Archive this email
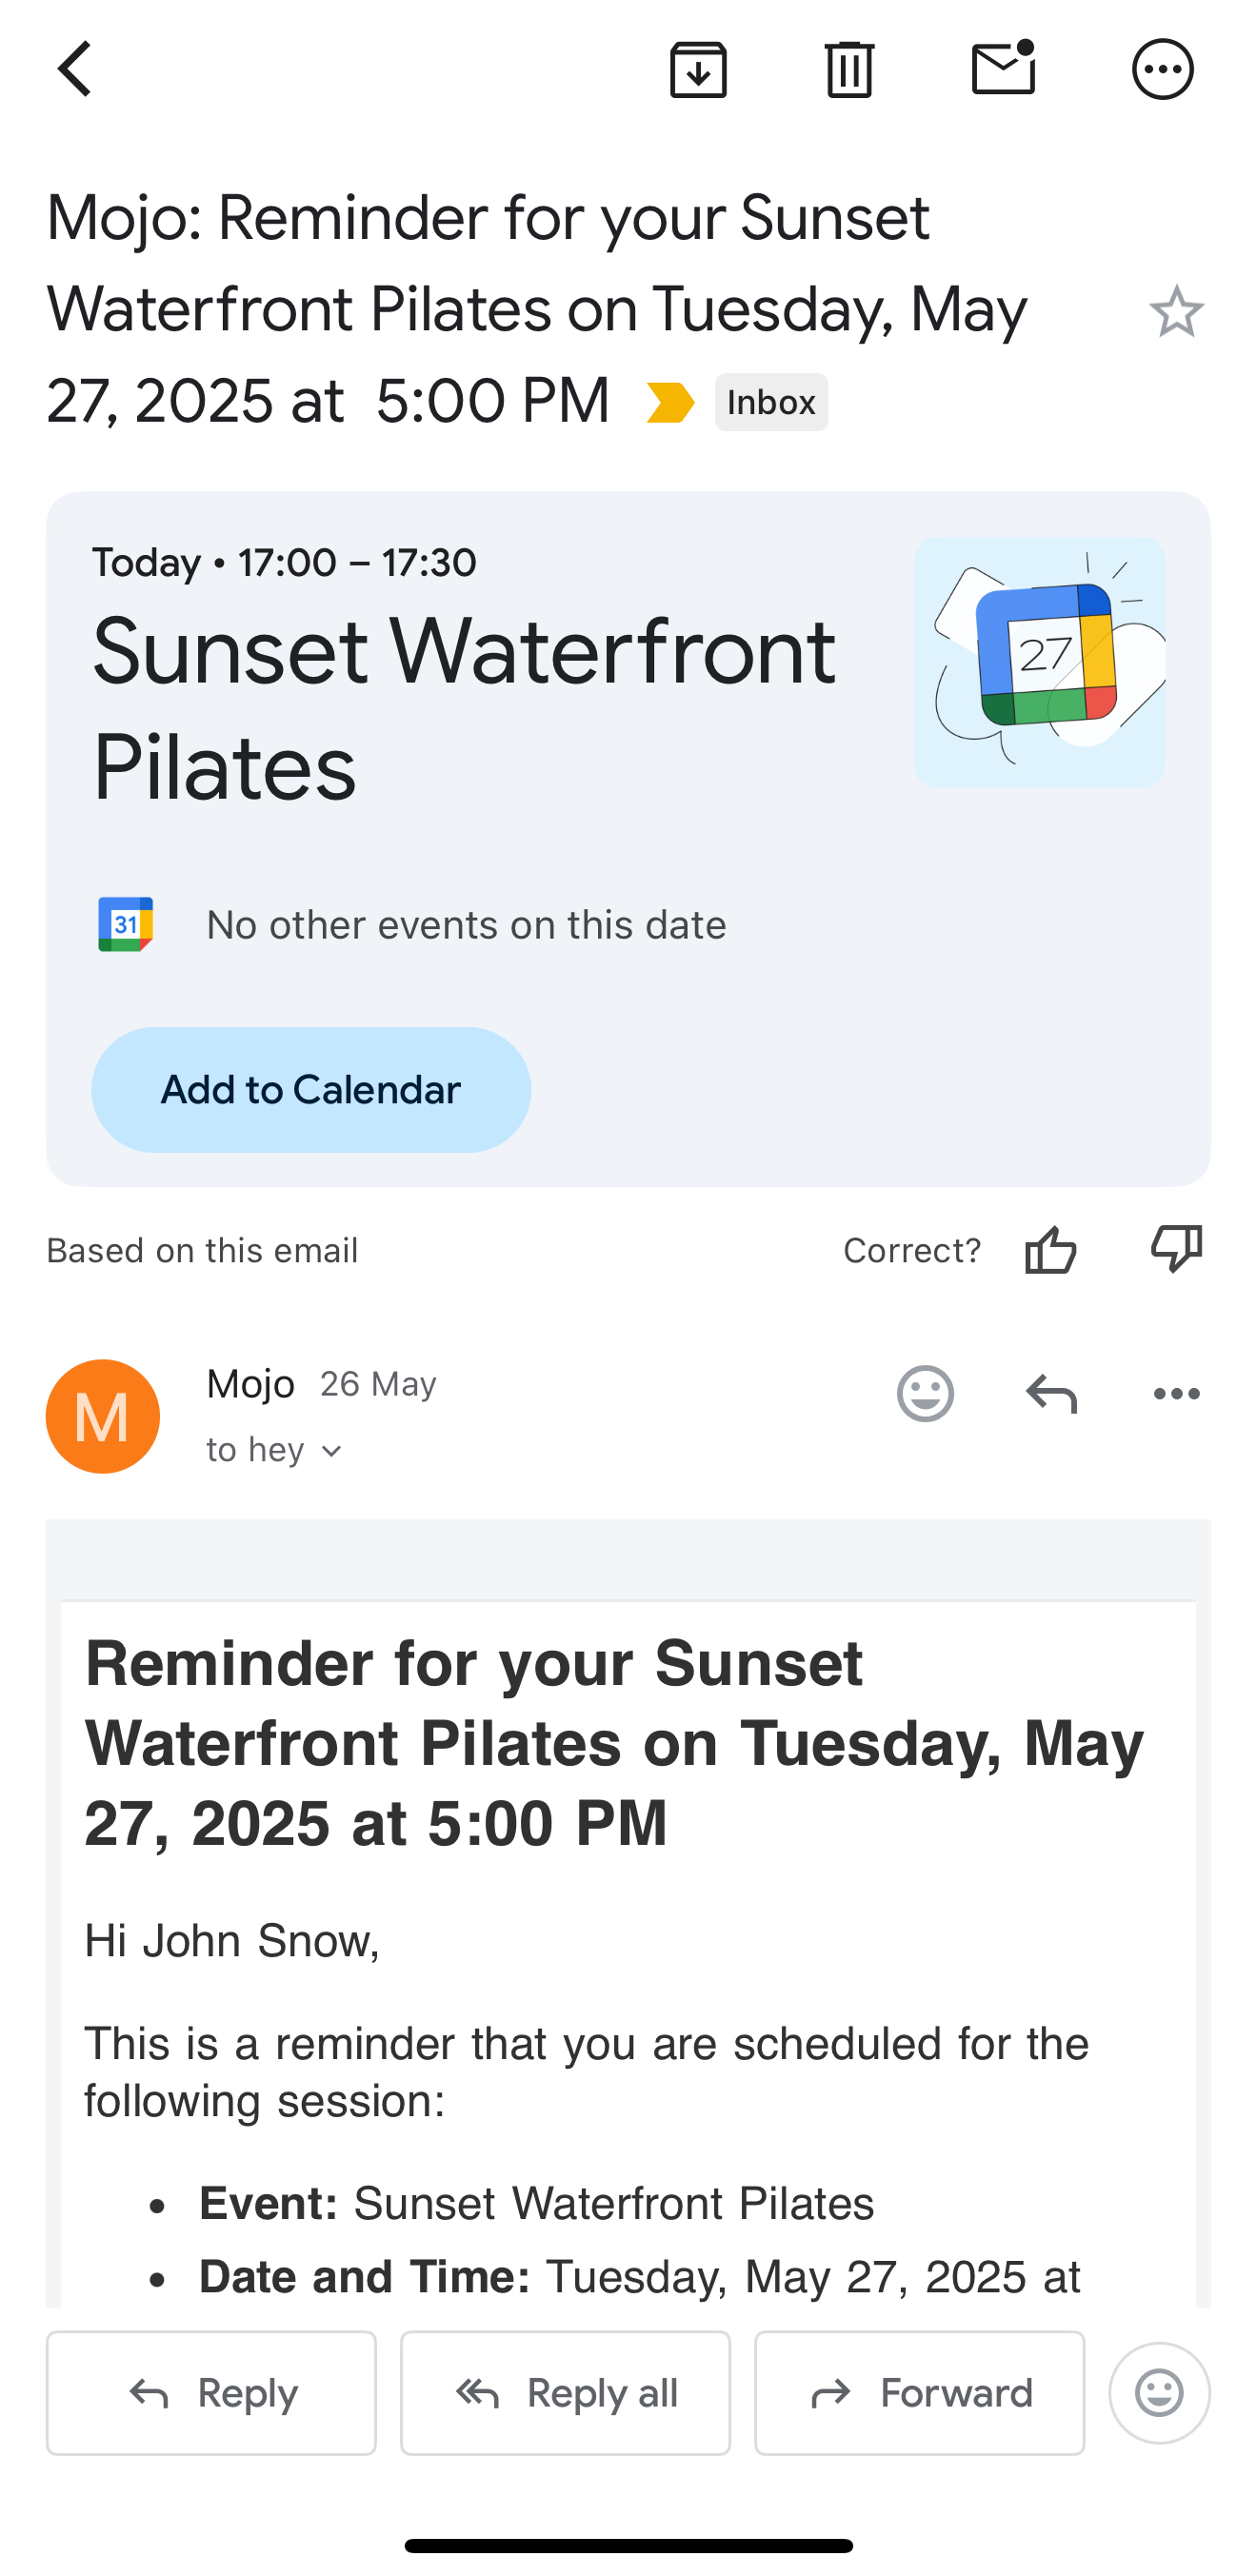Viewport: 1257px width, 2576px height. (x=698, y=70)
